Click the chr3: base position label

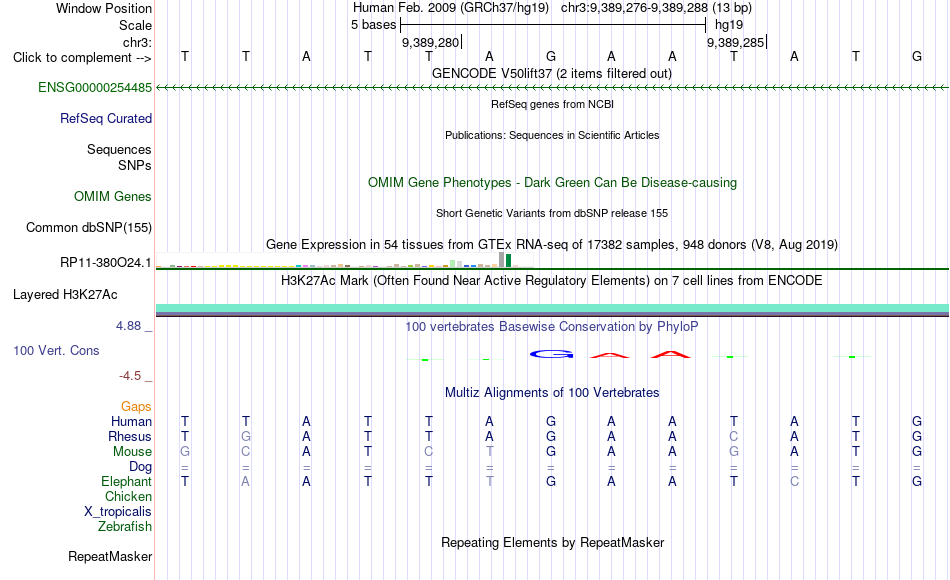click(137, 42)
